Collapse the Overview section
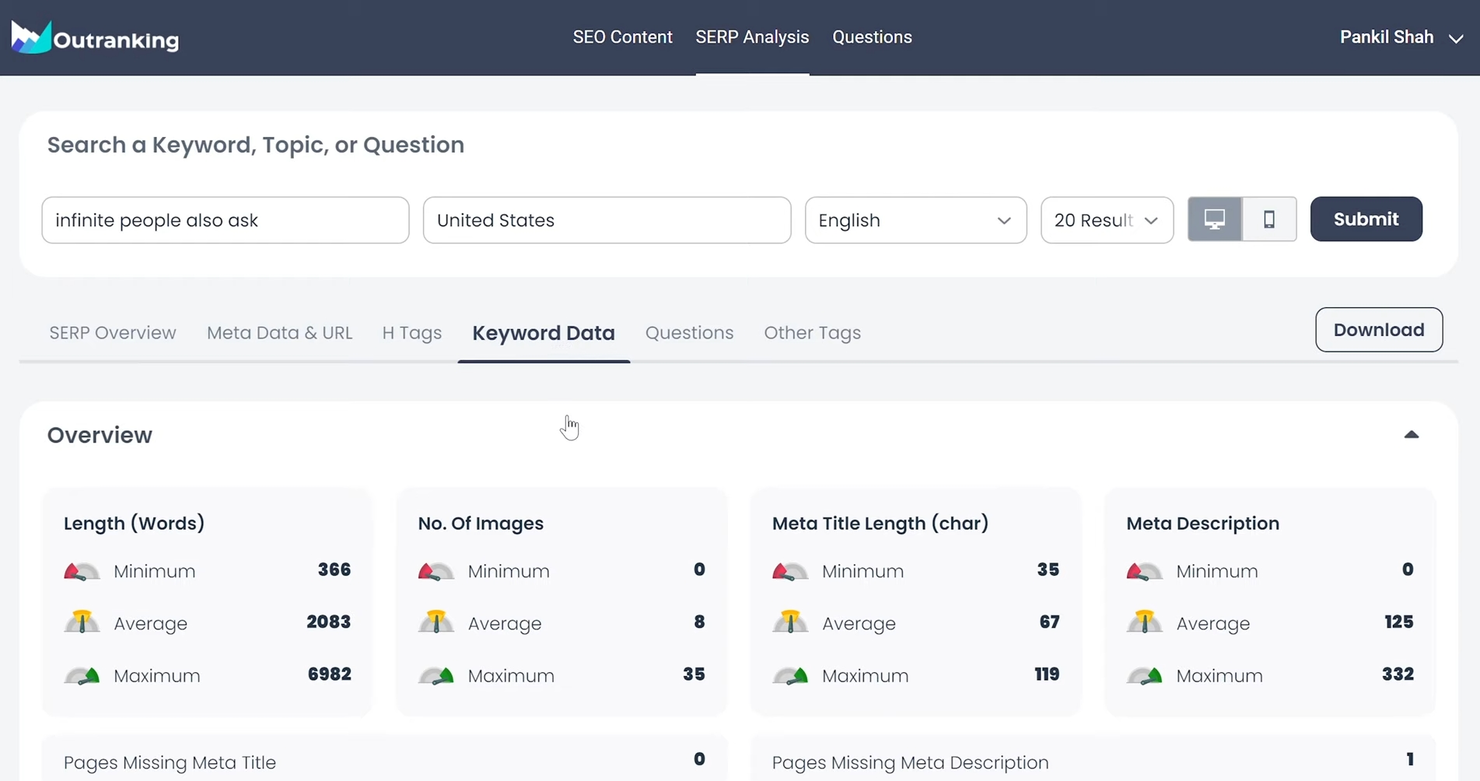This screenshot has height=781, width=1480. click(1411, 434)
